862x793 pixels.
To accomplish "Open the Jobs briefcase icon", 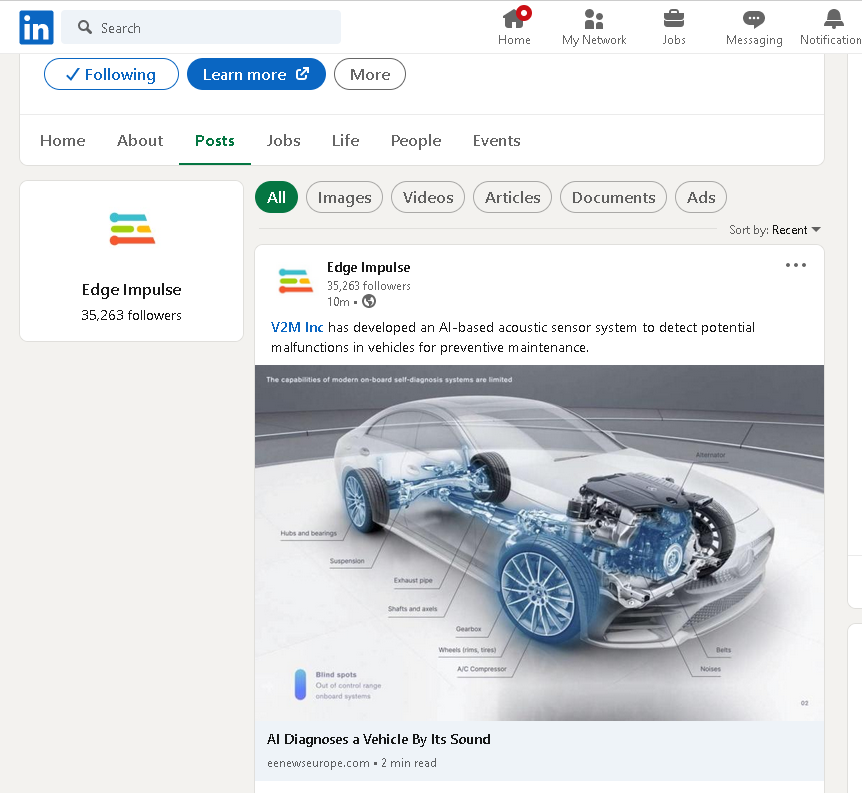I will click(x=674, y=19).
